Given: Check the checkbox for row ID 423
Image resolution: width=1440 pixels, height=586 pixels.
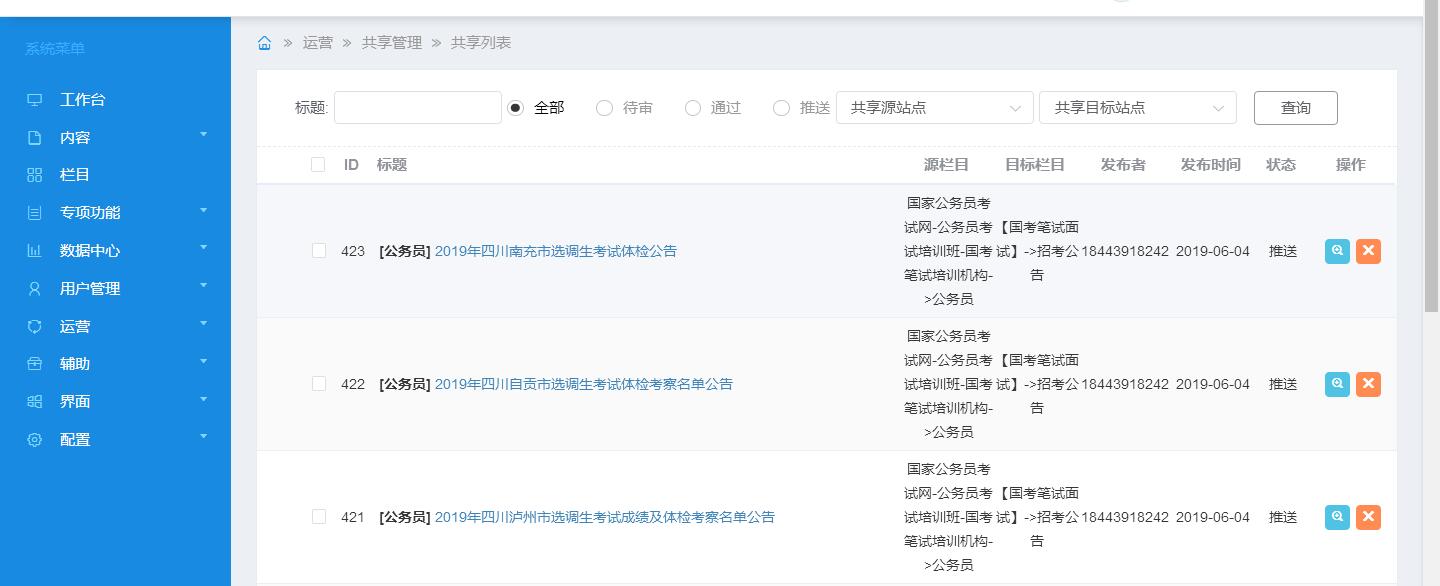Looking at the screenshot, I should pyautogui.click(x=319, y=251).
